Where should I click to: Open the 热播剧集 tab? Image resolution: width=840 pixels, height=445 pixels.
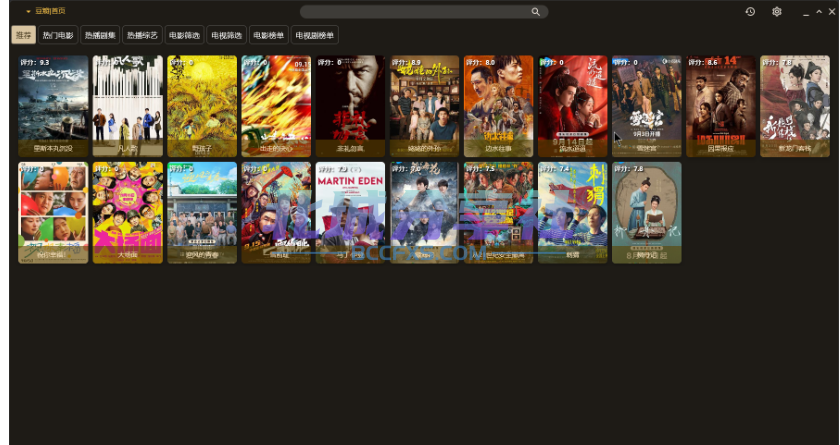coord(100,35)
